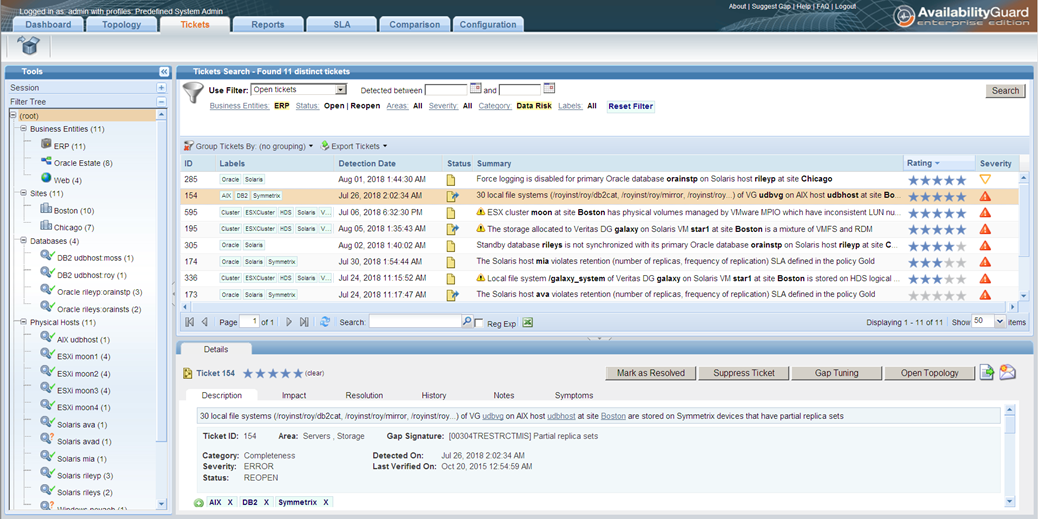Click status icon for ticket 285

pyautogui.click(x=451, y=179)
